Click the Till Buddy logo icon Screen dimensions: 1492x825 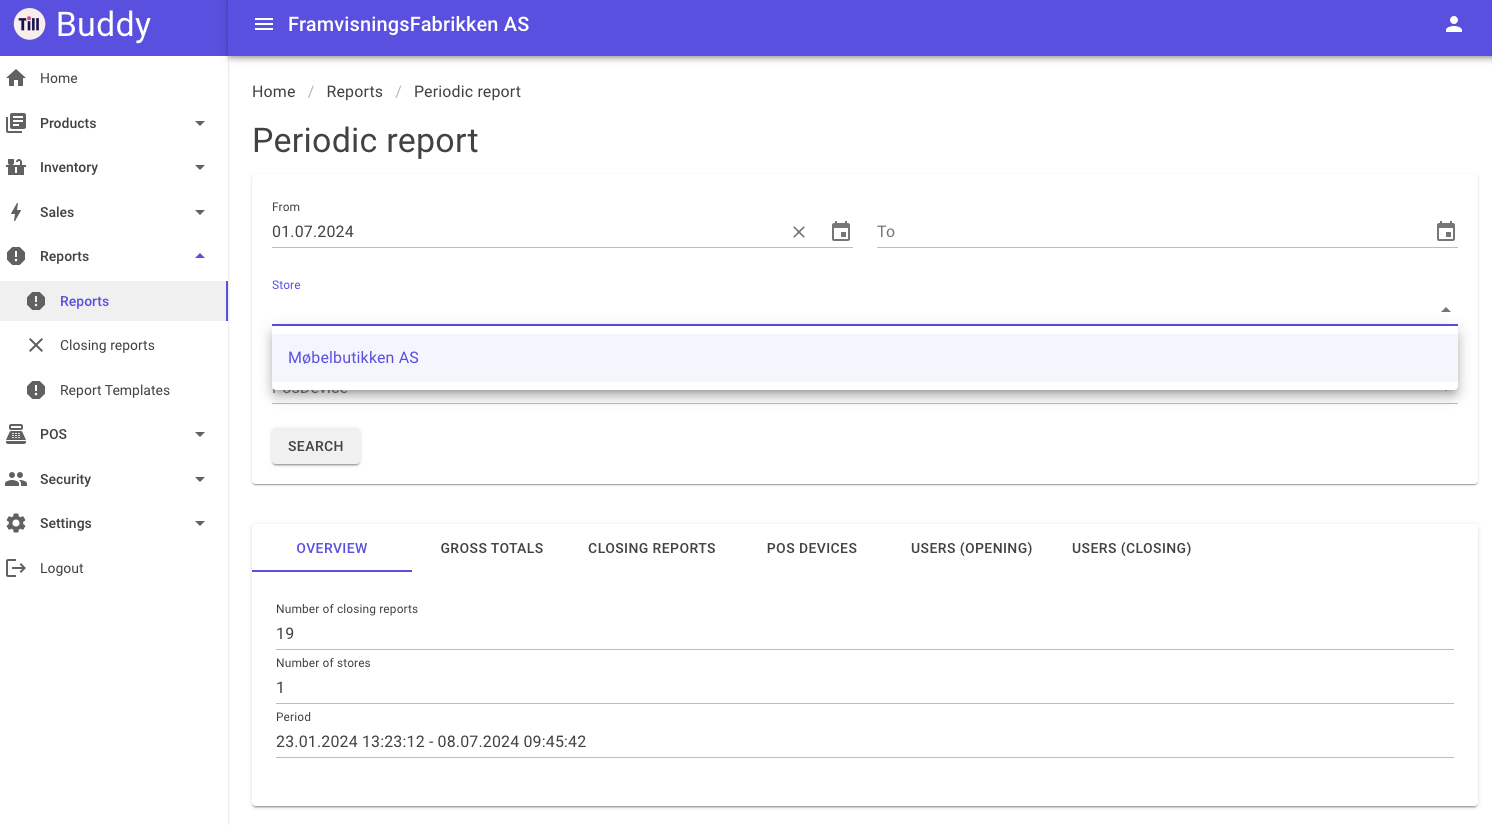[30, 24]
